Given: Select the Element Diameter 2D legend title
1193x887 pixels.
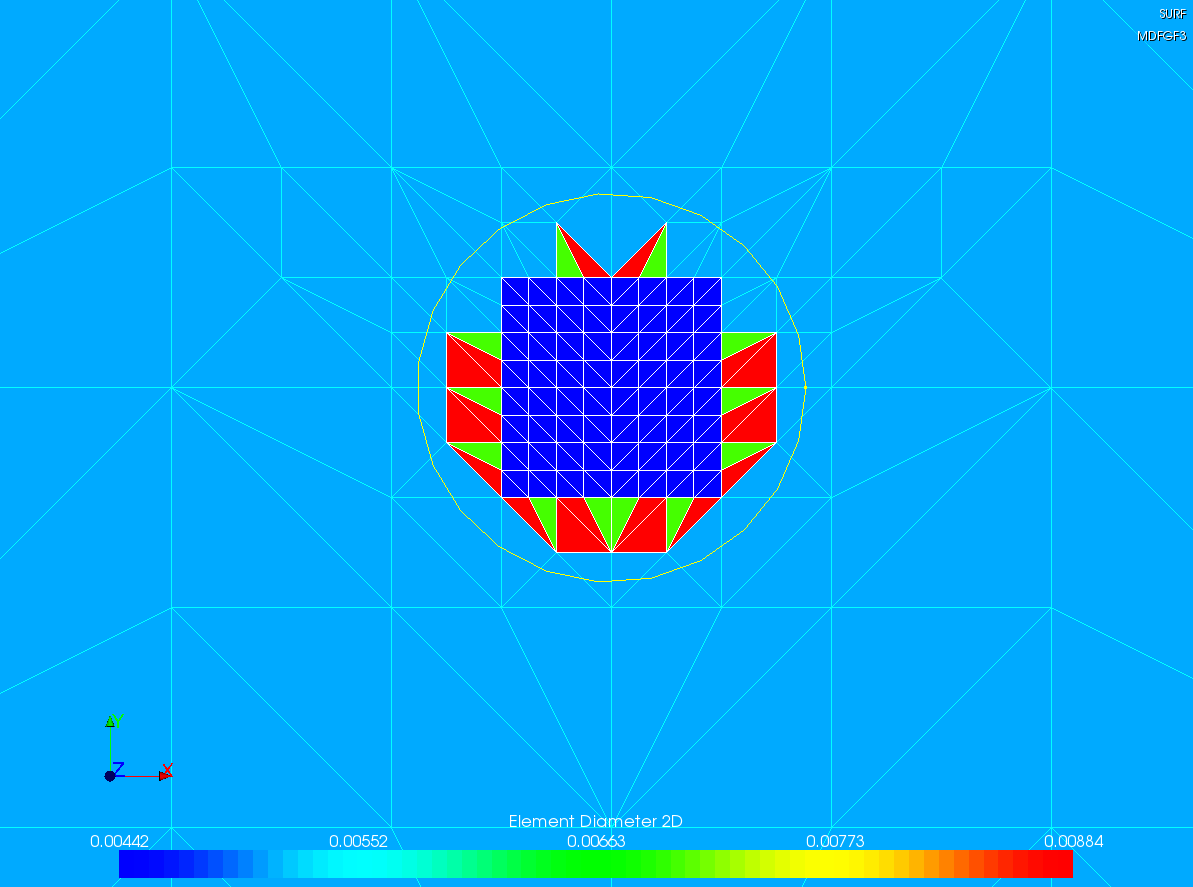Looking at the screenshot, I should pos(595,821).
